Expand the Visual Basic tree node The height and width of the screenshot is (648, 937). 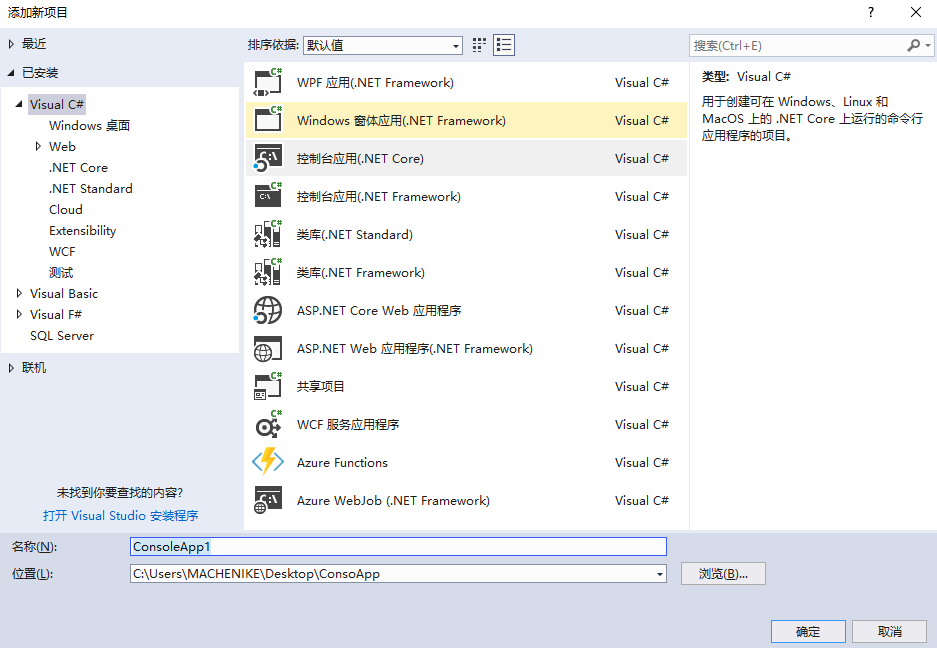click(x=19, y=294)
